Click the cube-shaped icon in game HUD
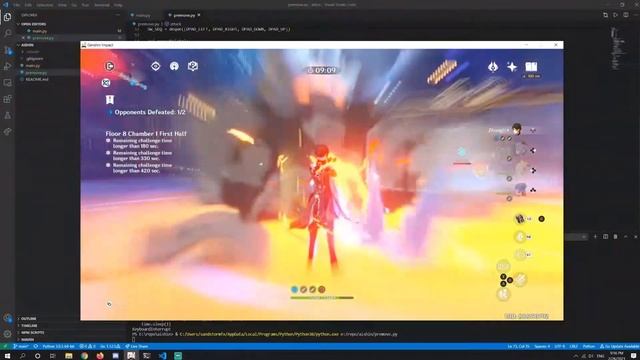The image size is (640, 360). tap(193, 66)
